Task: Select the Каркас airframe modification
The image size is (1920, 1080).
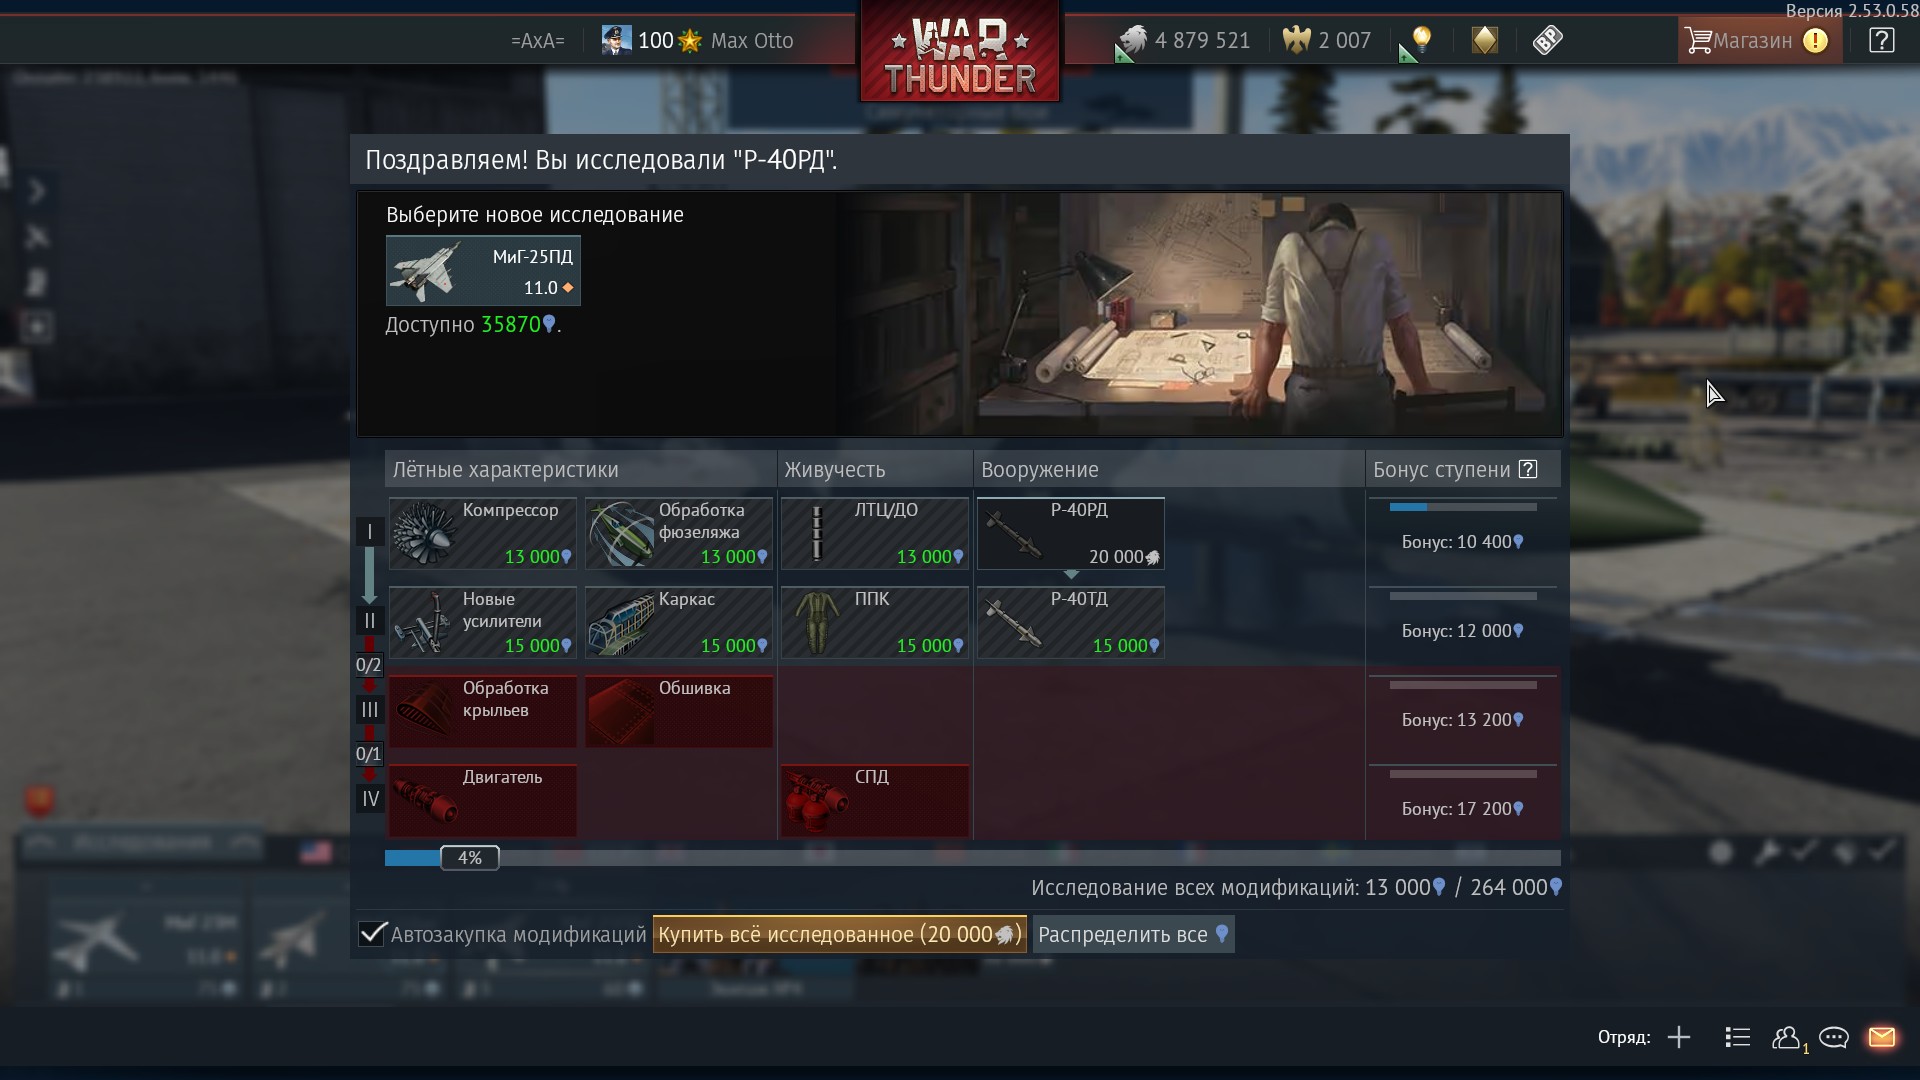Action: [x=679, y=622]
